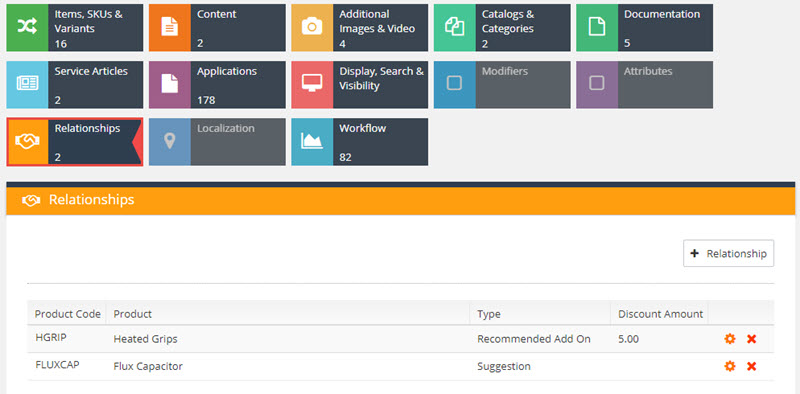Click the orange Content document icon
The width and height of the screenshot is (800, 394).
pyautogui.click(x=169, y=28)
